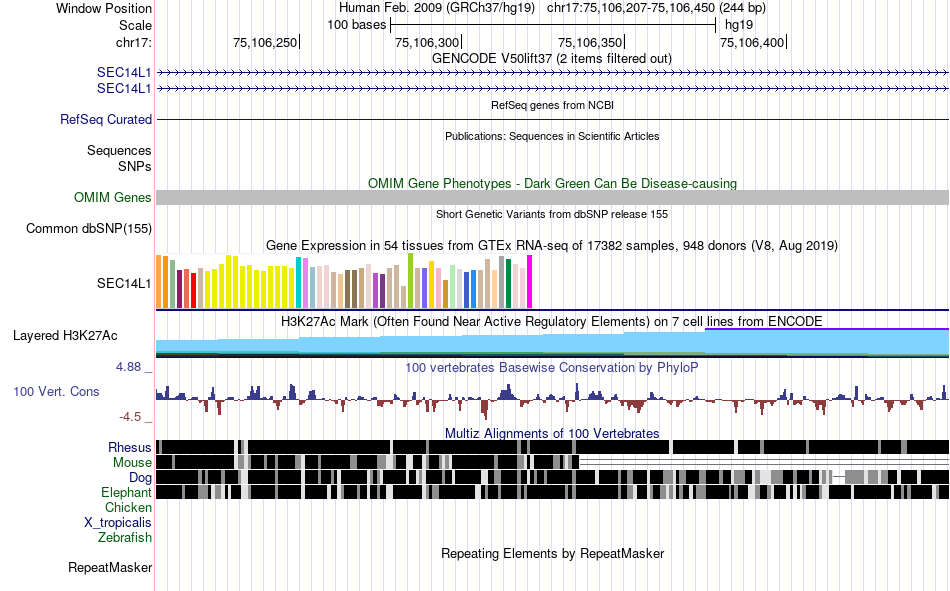Click the Scale track label
This screenshot has height=591, width=950.
tap(135, 25)
